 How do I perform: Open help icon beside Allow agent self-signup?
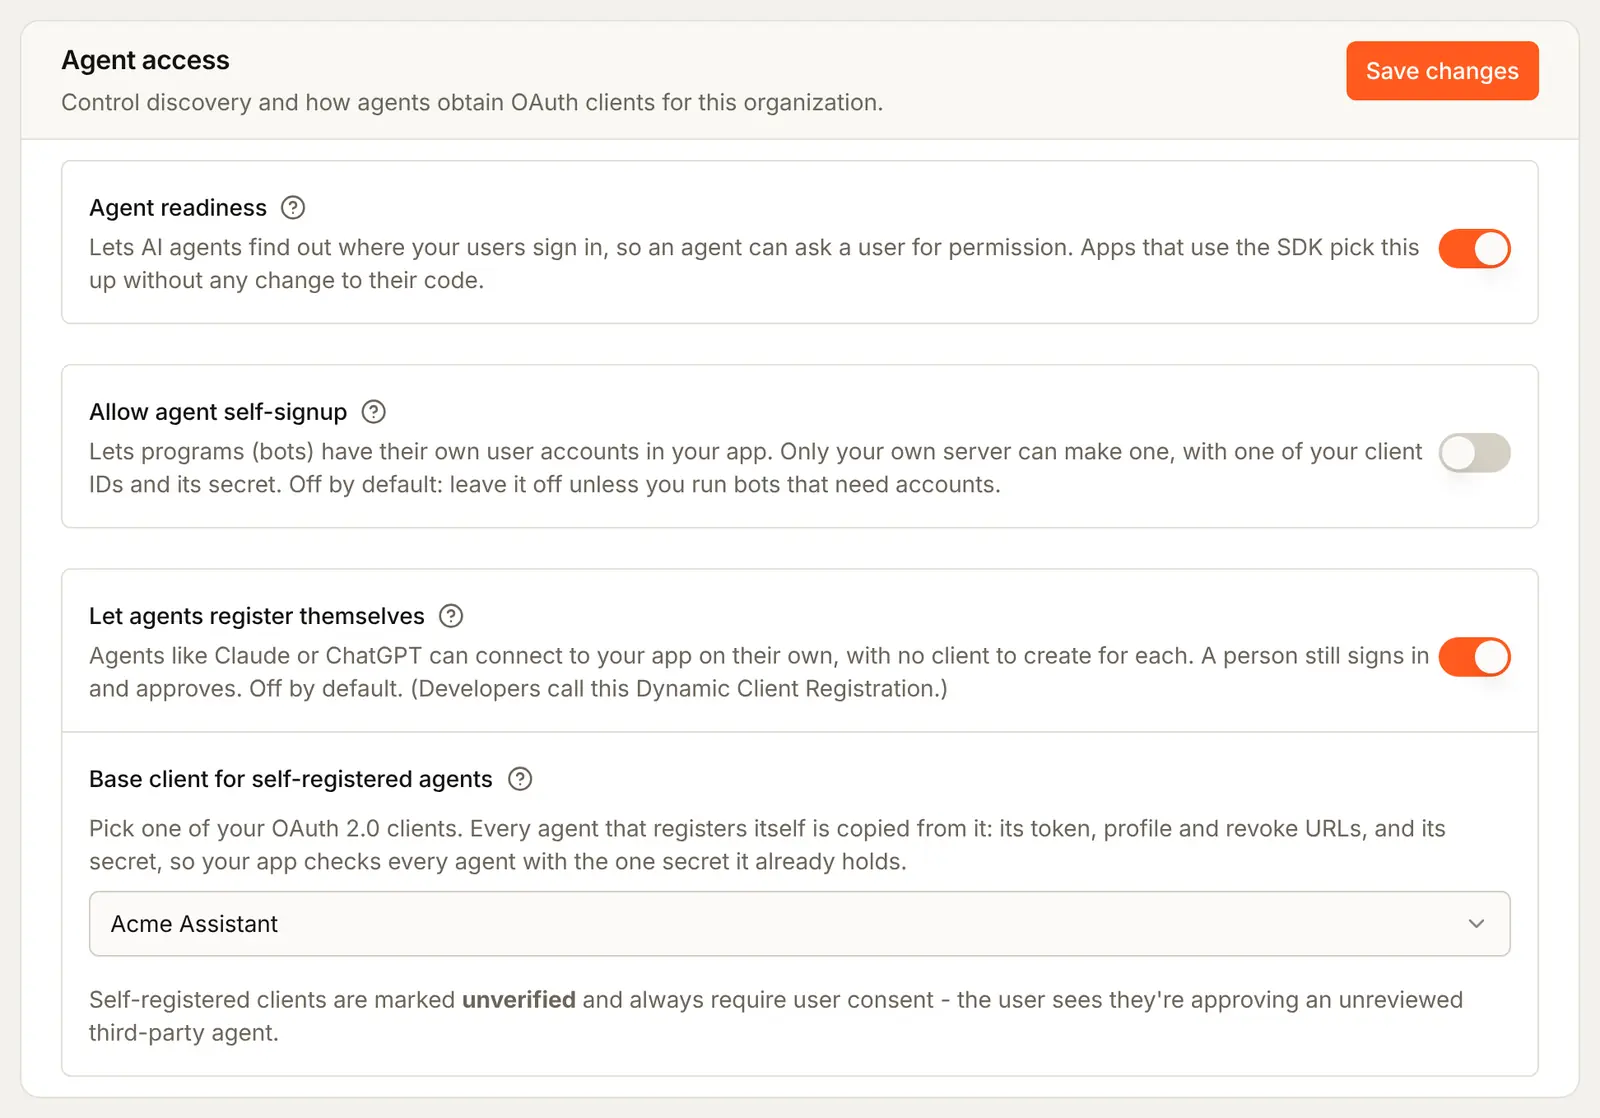click(373, 412)
